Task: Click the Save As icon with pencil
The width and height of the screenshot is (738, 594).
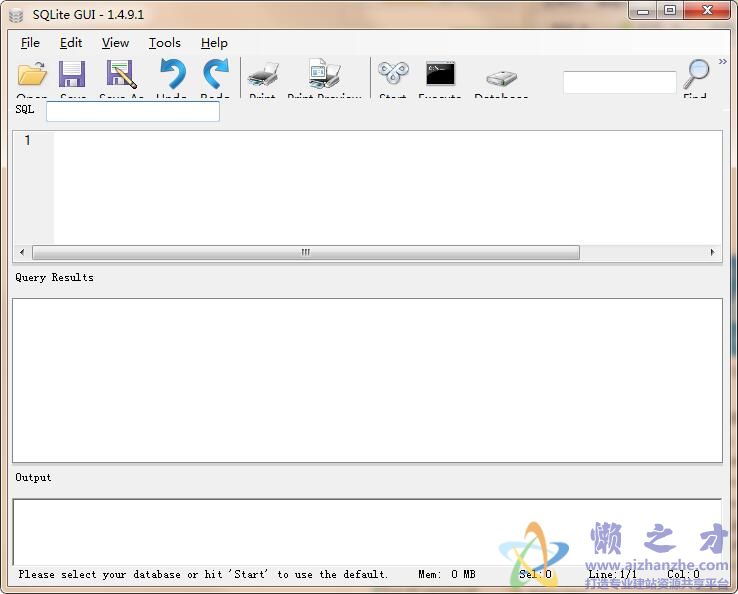Action: (121, 74)
